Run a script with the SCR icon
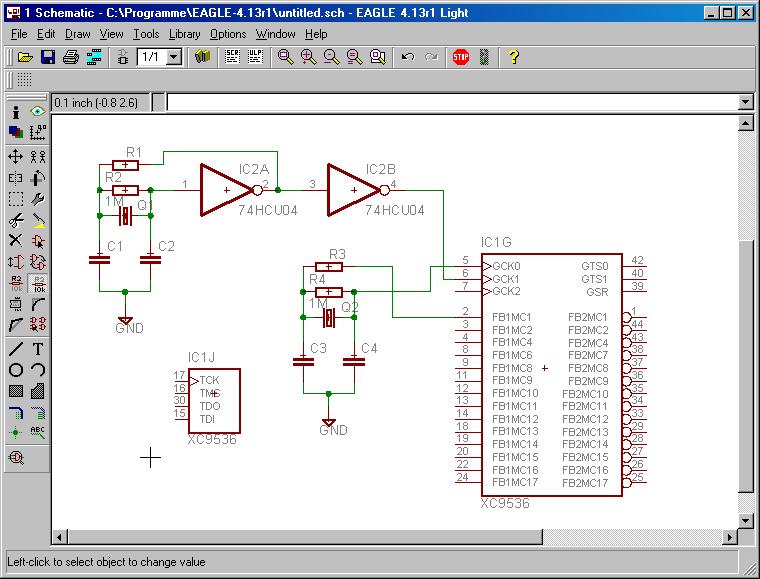Image resolution: width=760 pixels, height=579 pixels. coord(233,57)
